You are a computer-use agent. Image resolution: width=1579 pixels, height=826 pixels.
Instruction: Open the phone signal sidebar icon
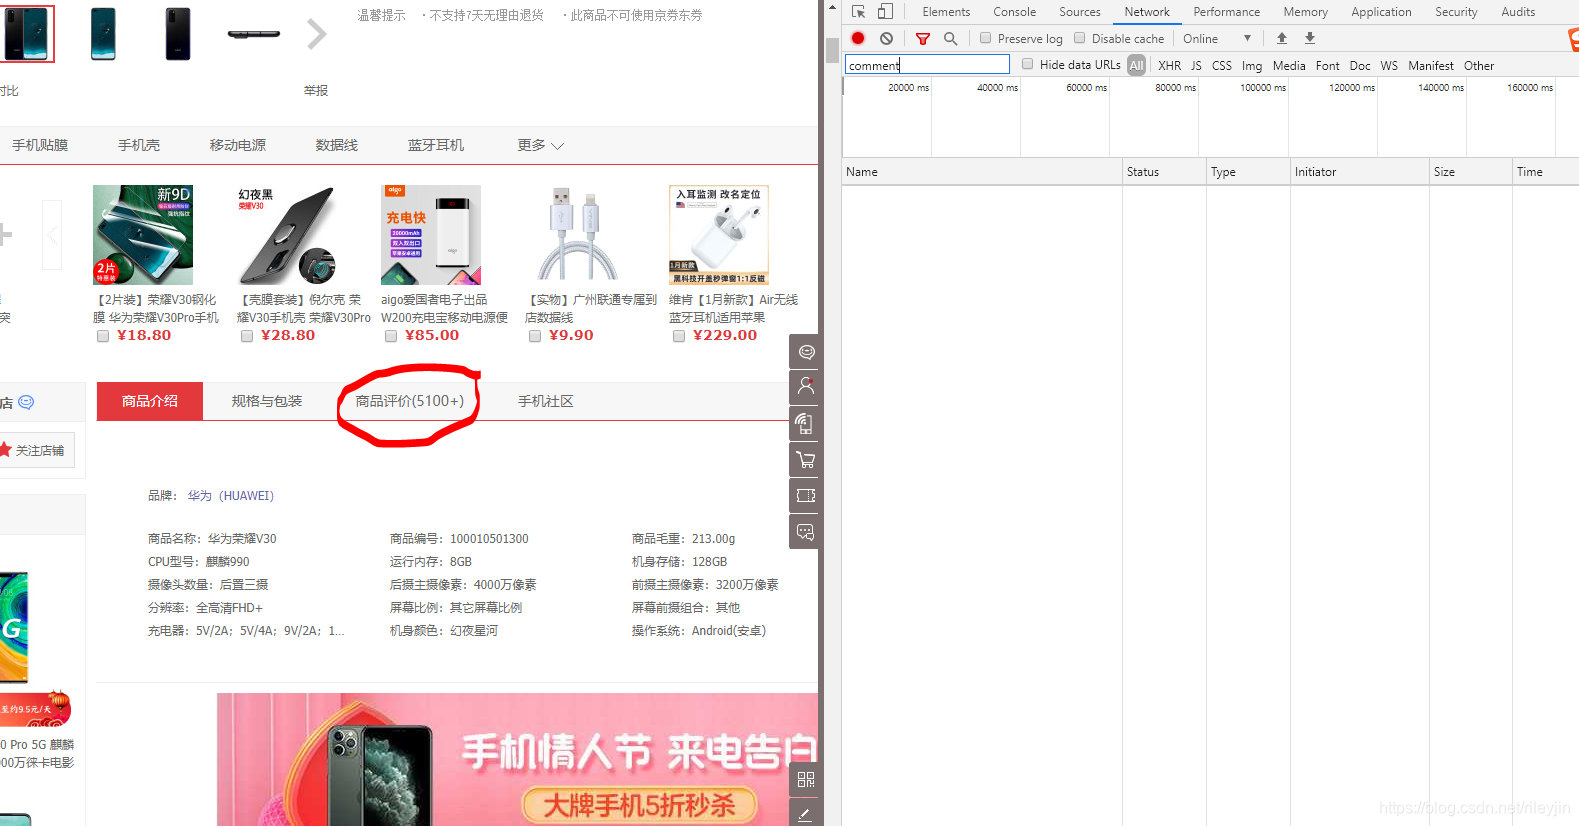pyautogui.click(x=806, y=424)
